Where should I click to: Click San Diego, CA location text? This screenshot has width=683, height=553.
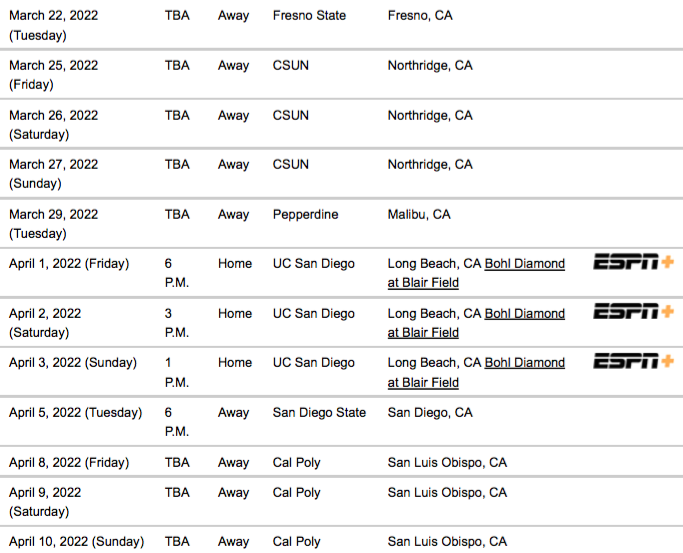430,412
